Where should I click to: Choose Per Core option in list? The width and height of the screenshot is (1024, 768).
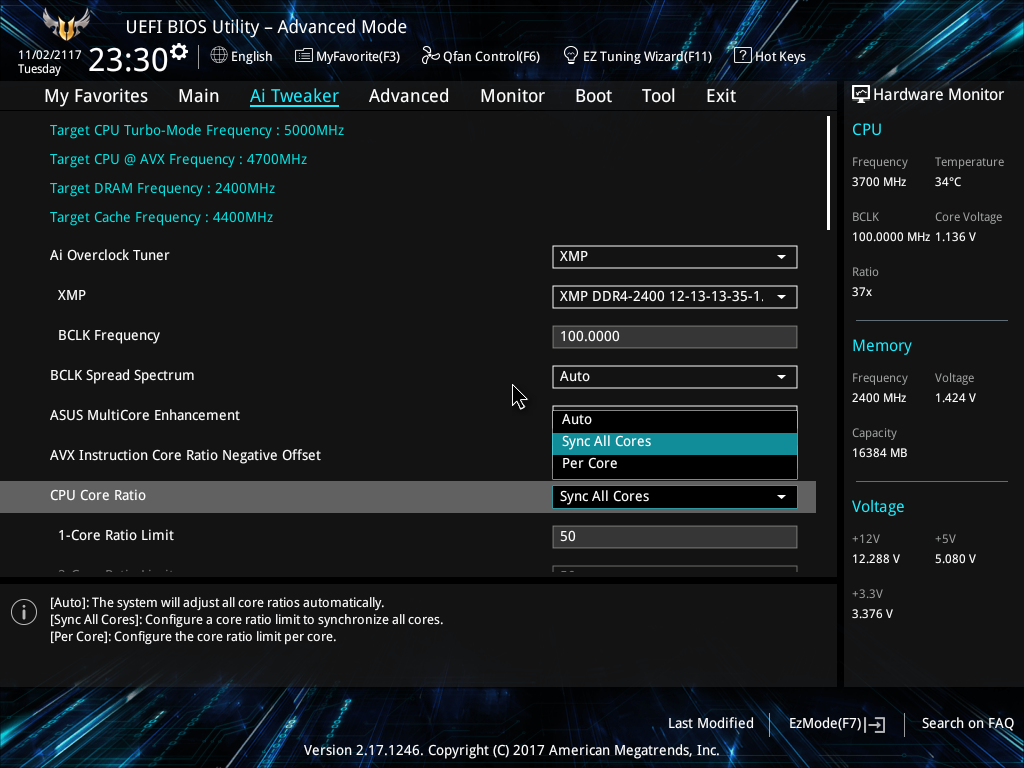point(675,464)
